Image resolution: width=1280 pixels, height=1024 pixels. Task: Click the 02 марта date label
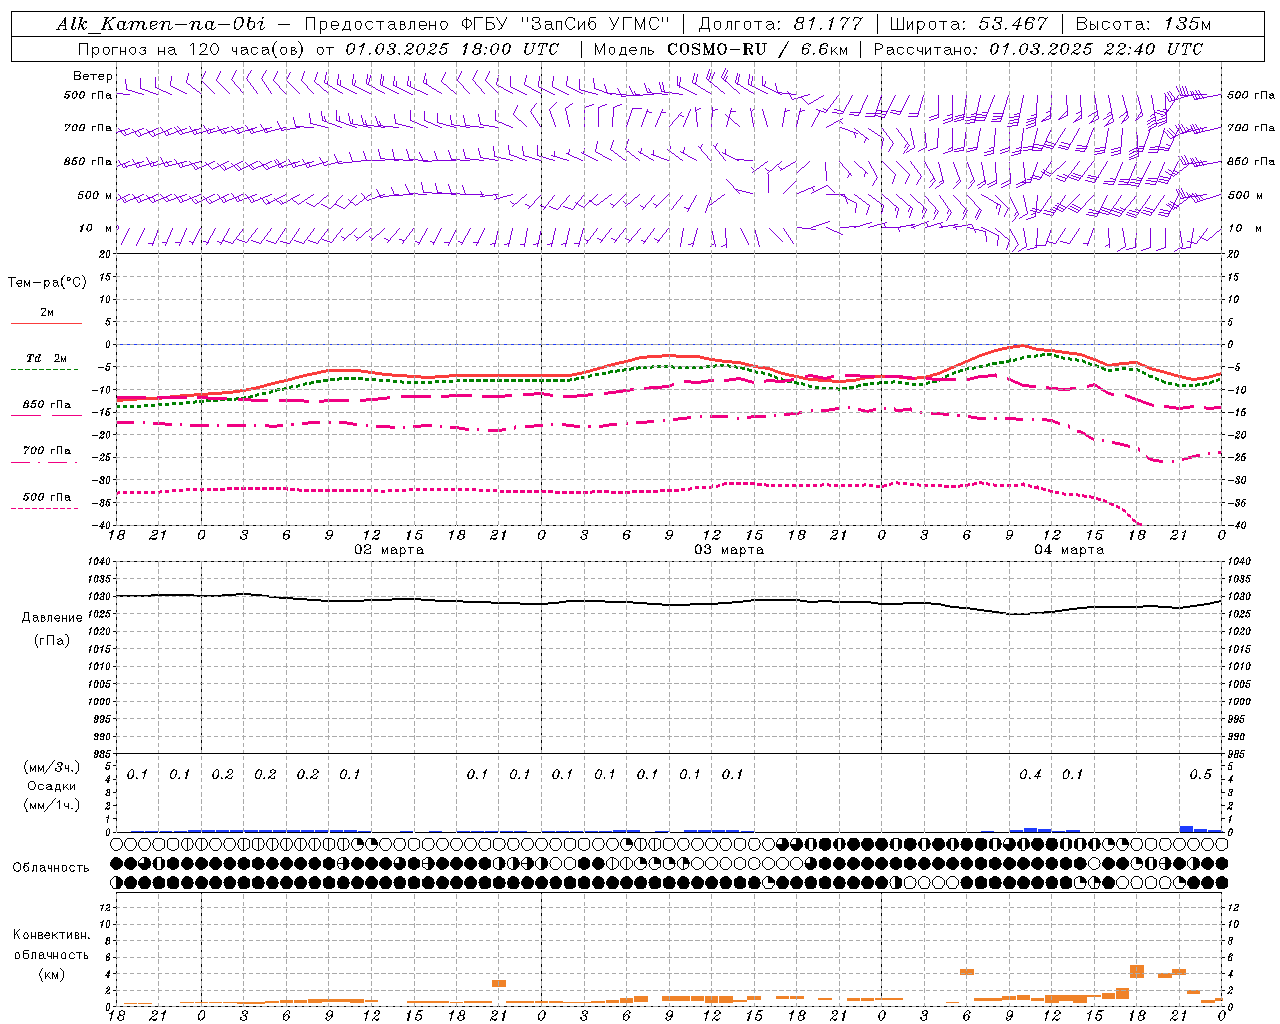(389, 550)
